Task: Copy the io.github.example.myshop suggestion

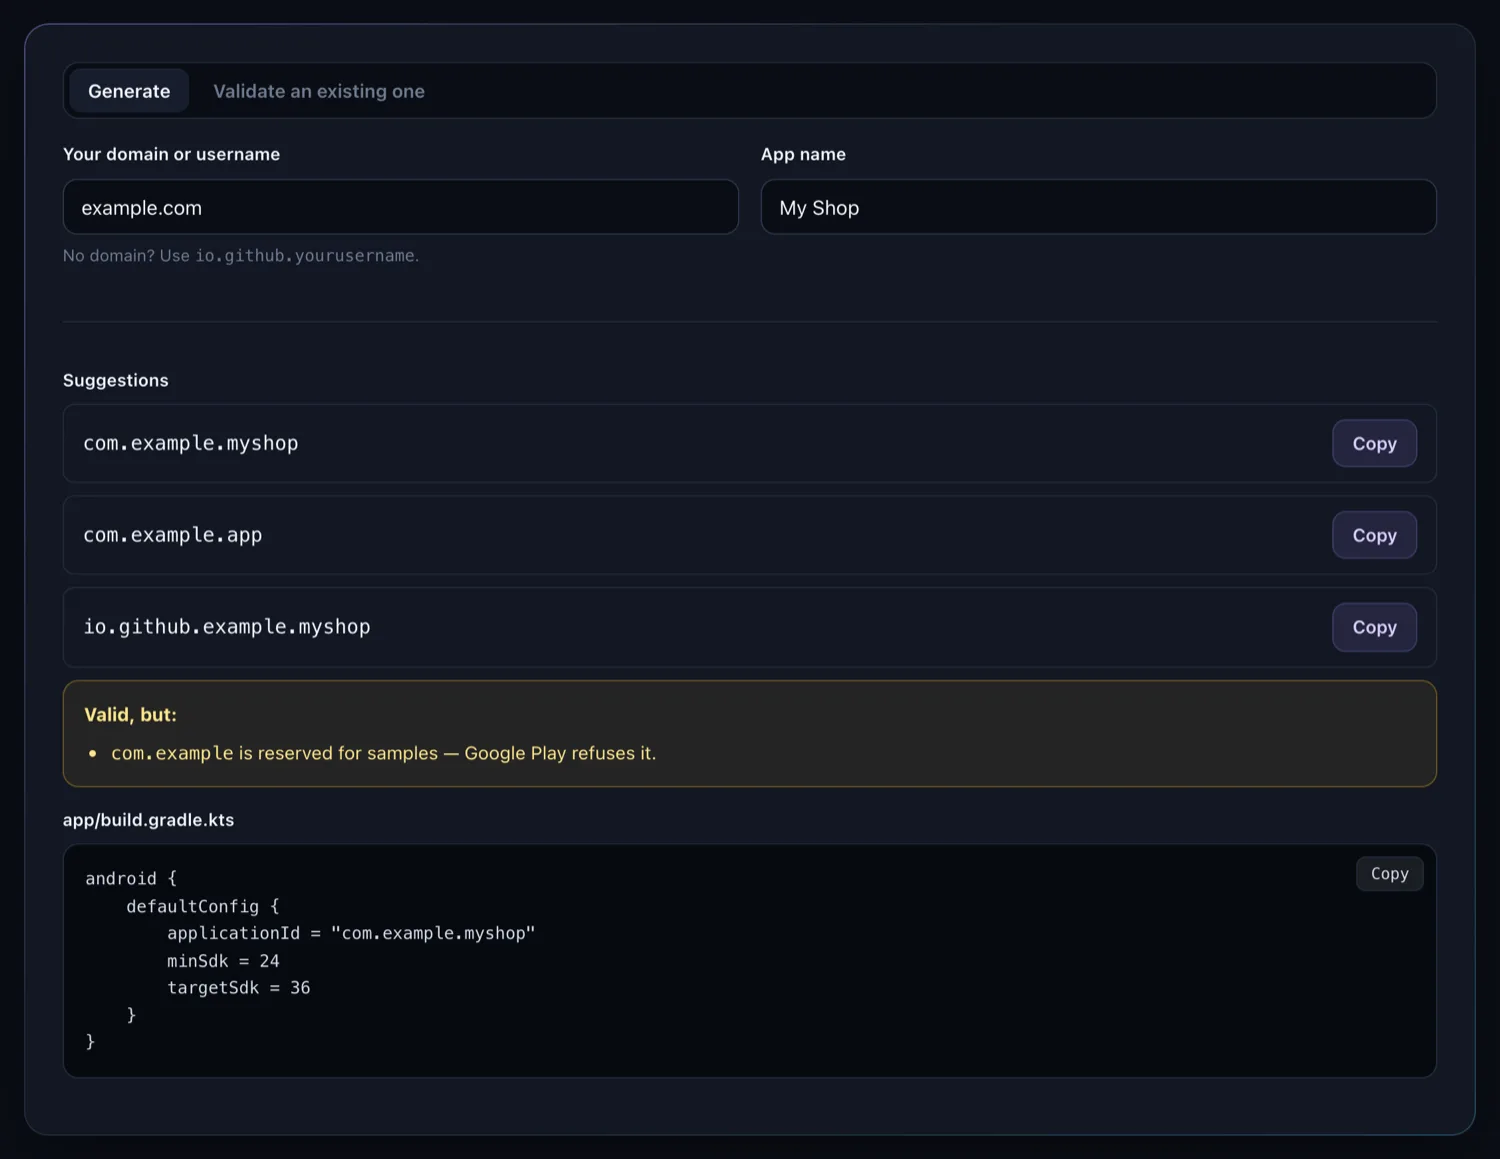Action: coord(1374,627)
